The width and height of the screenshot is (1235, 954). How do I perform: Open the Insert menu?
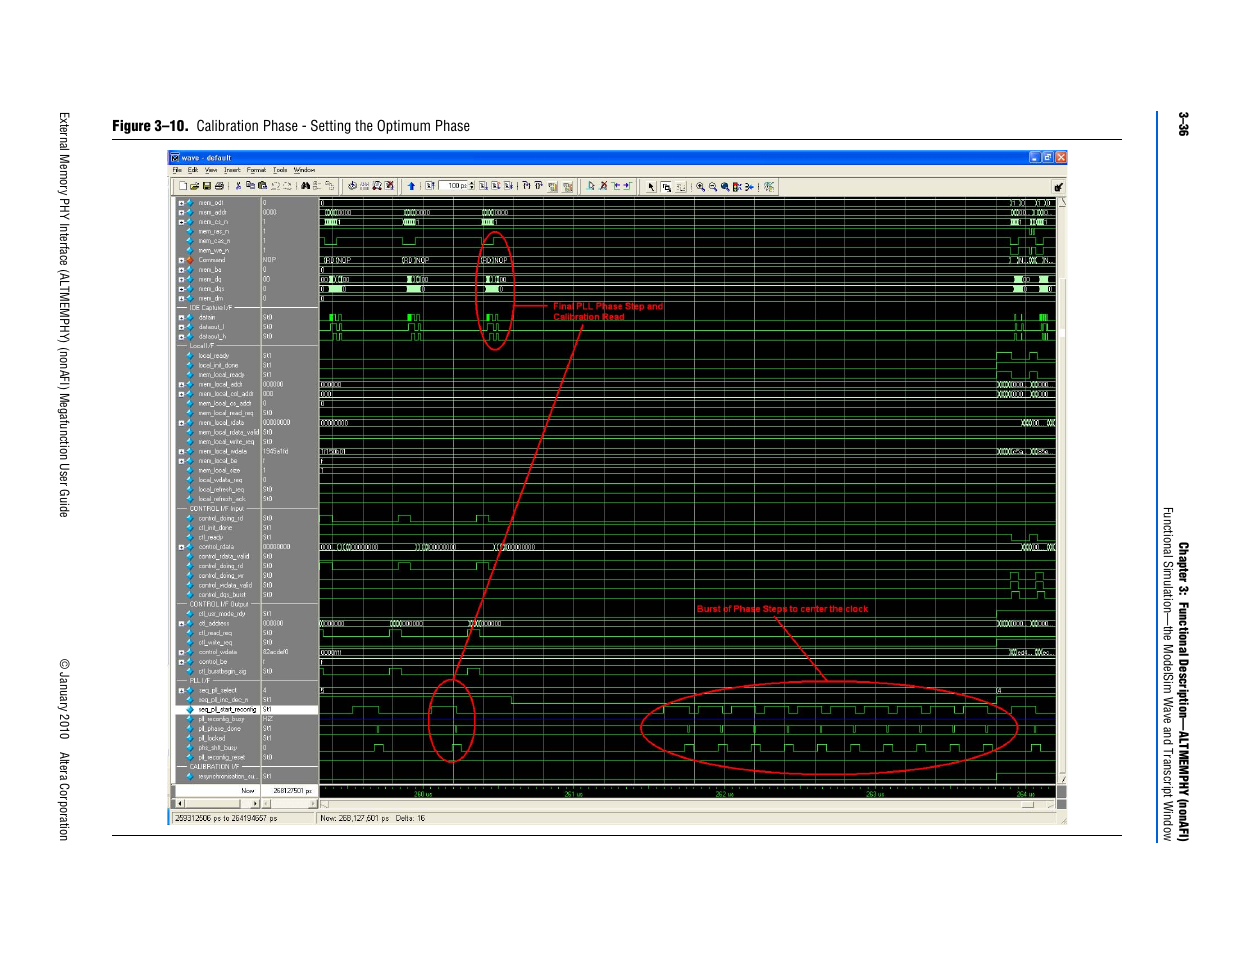click(x=231, y=170)
